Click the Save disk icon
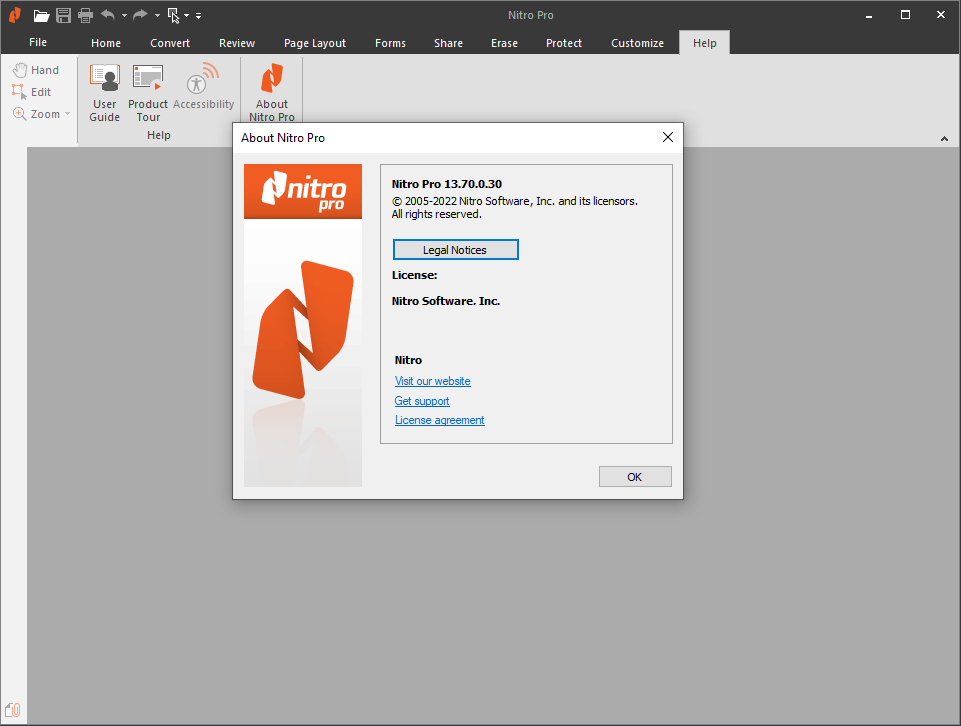This screenshot has width=961, height=726. pyautogui.click(x=63, y=15)
